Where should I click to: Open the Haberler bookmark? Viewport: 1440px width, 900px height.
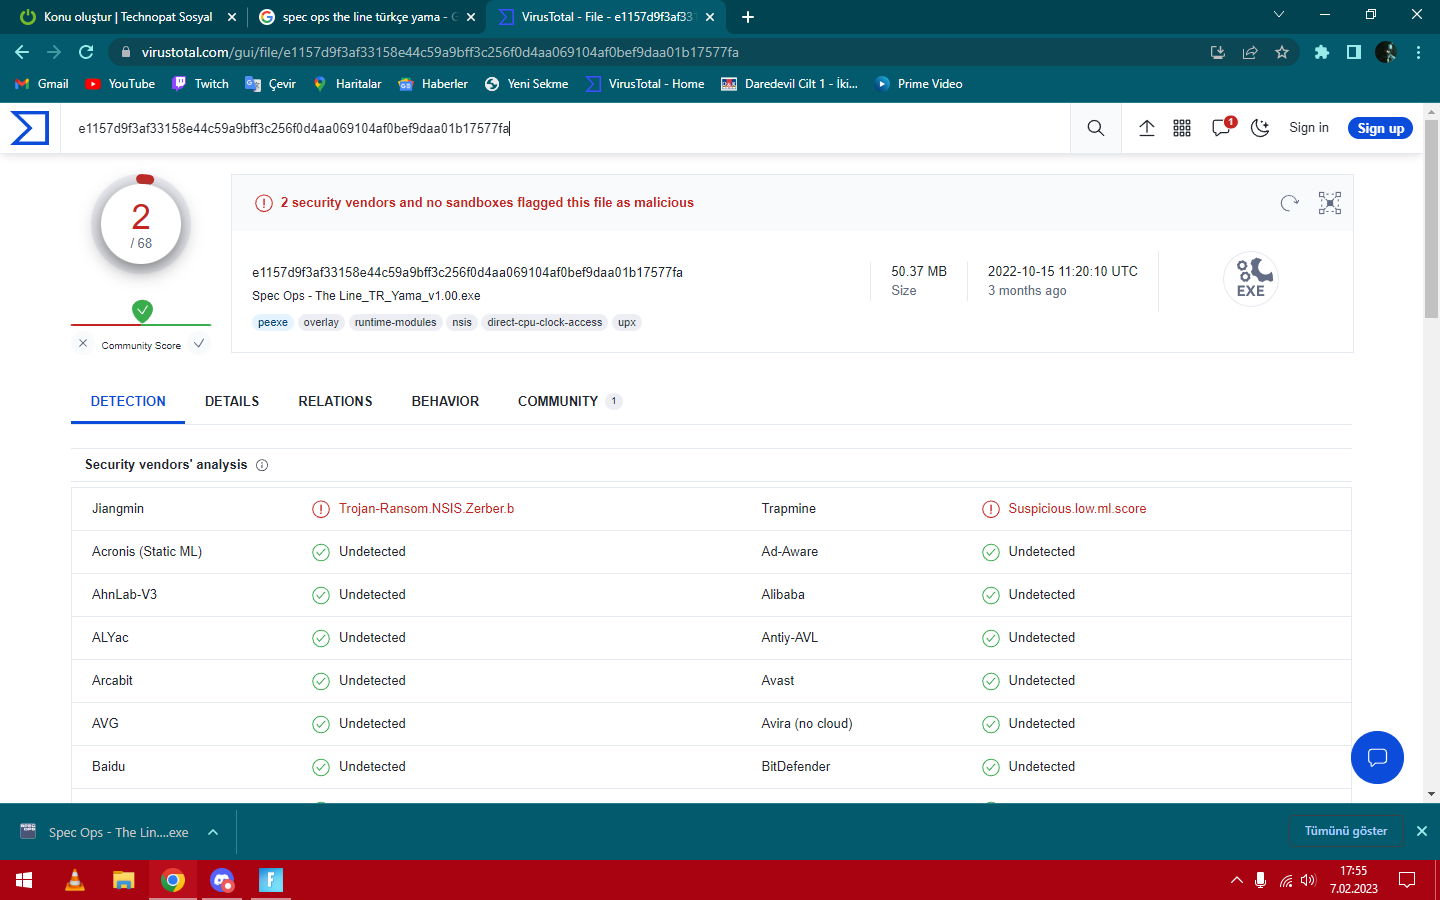433,84
